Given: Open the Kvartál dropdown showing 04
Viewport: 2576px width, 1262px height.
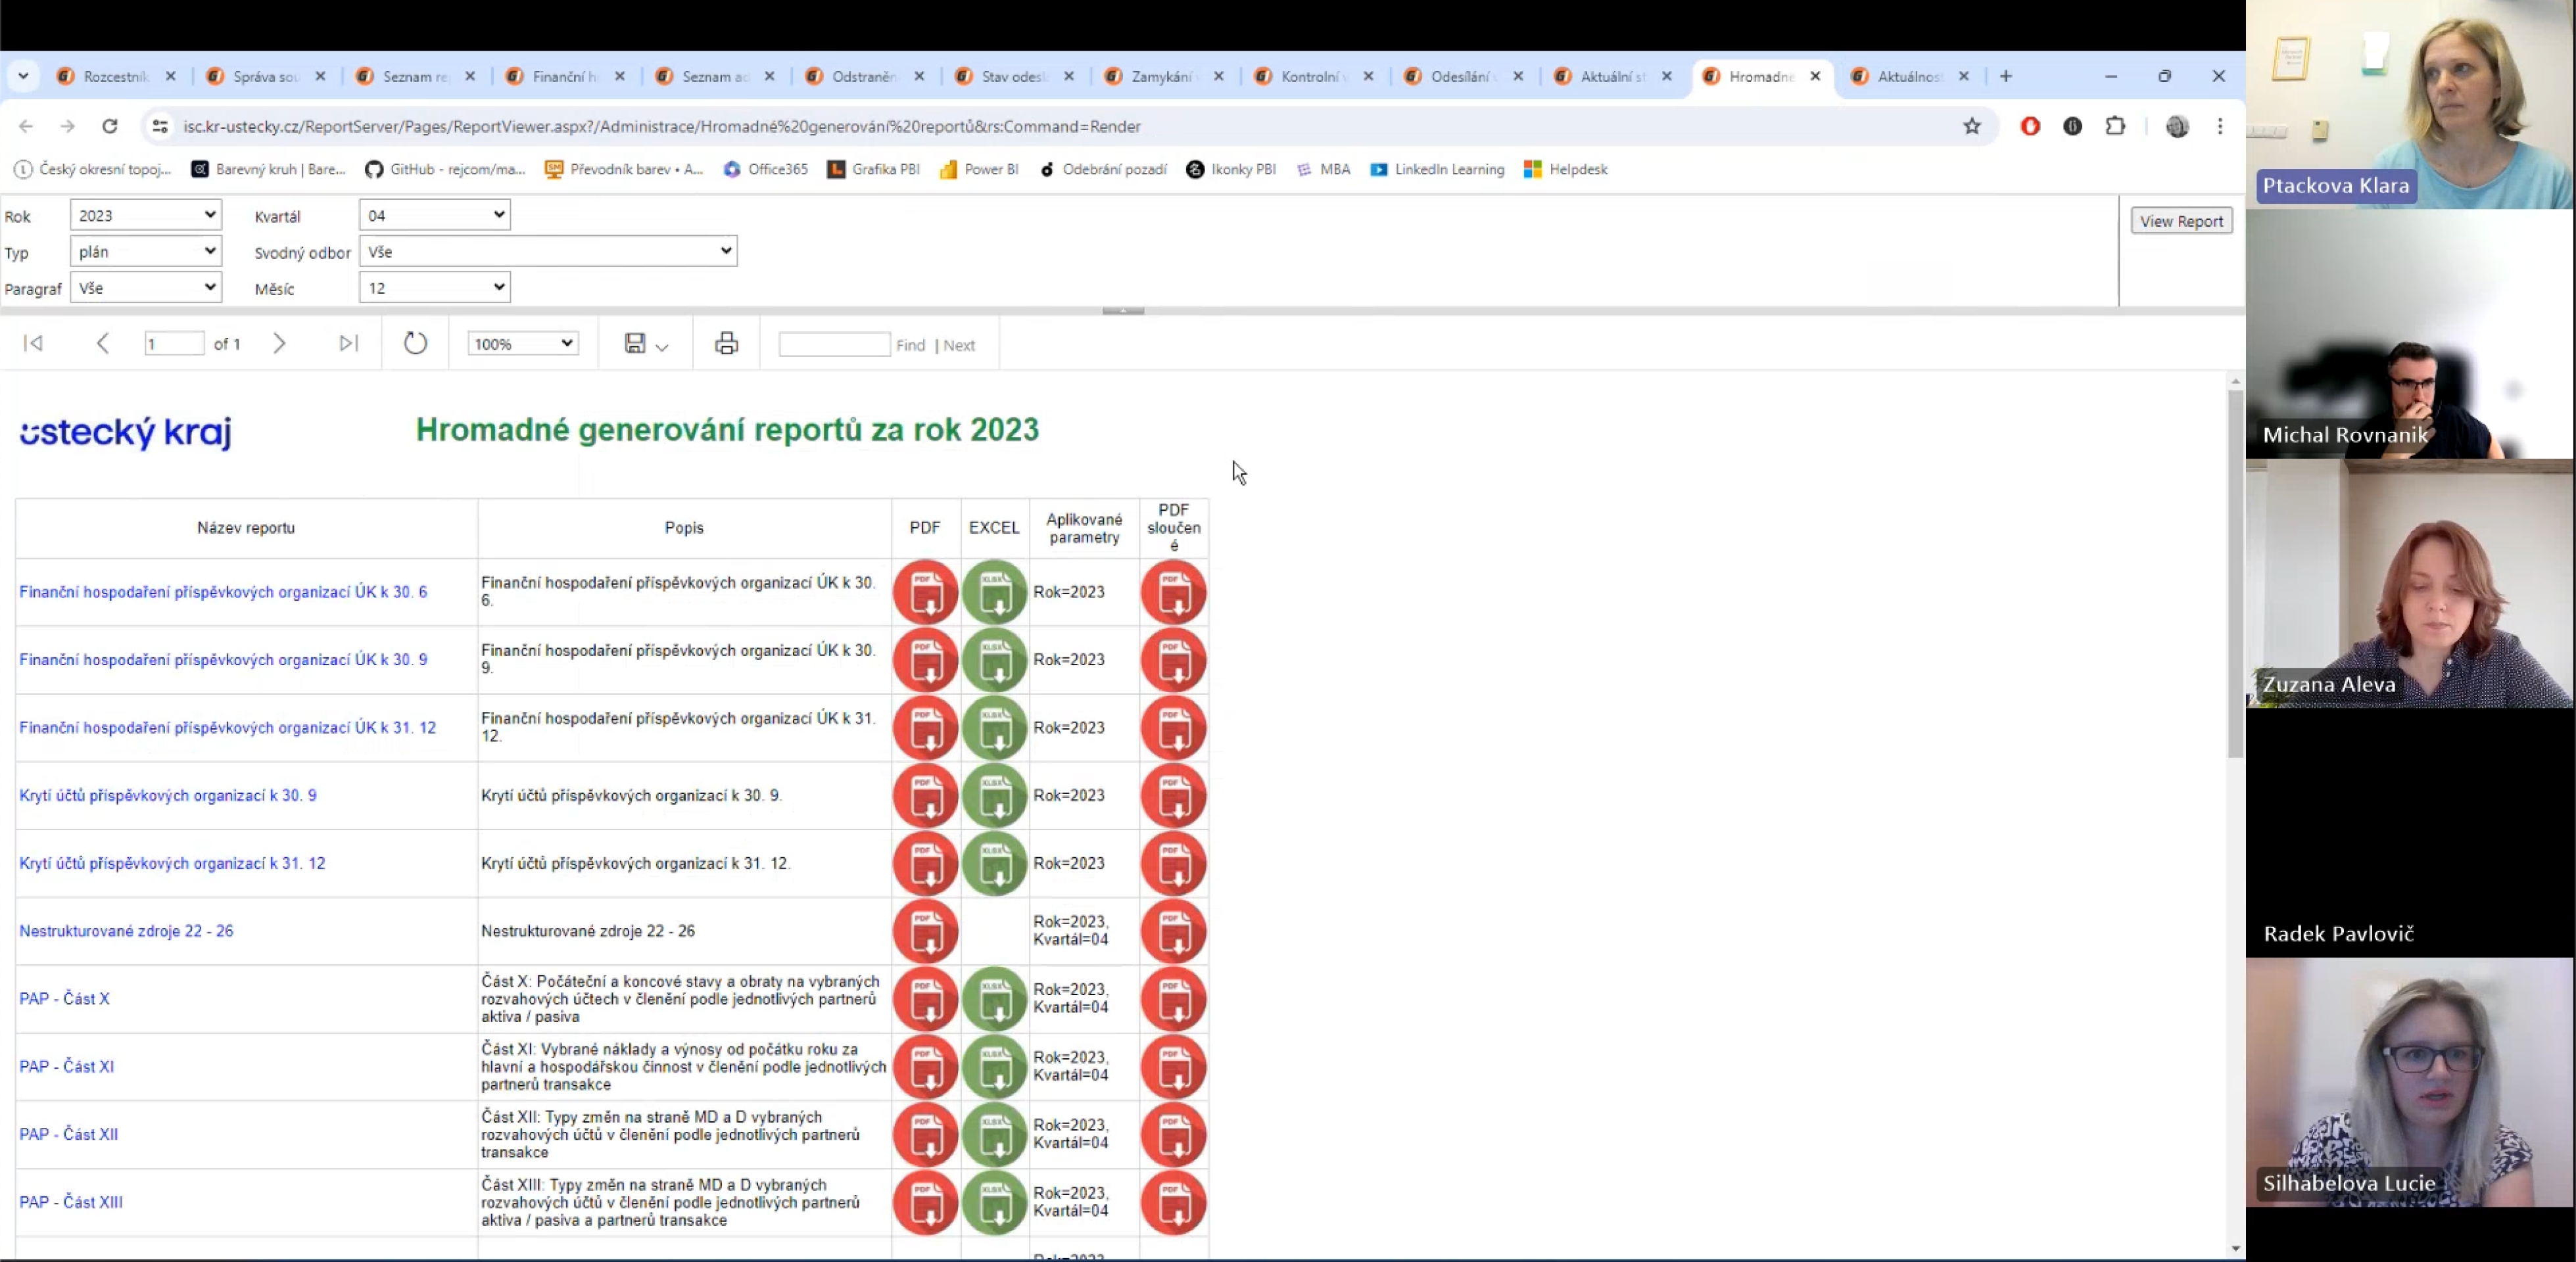Looking at the screenshot, I should [x=435, y=215].
